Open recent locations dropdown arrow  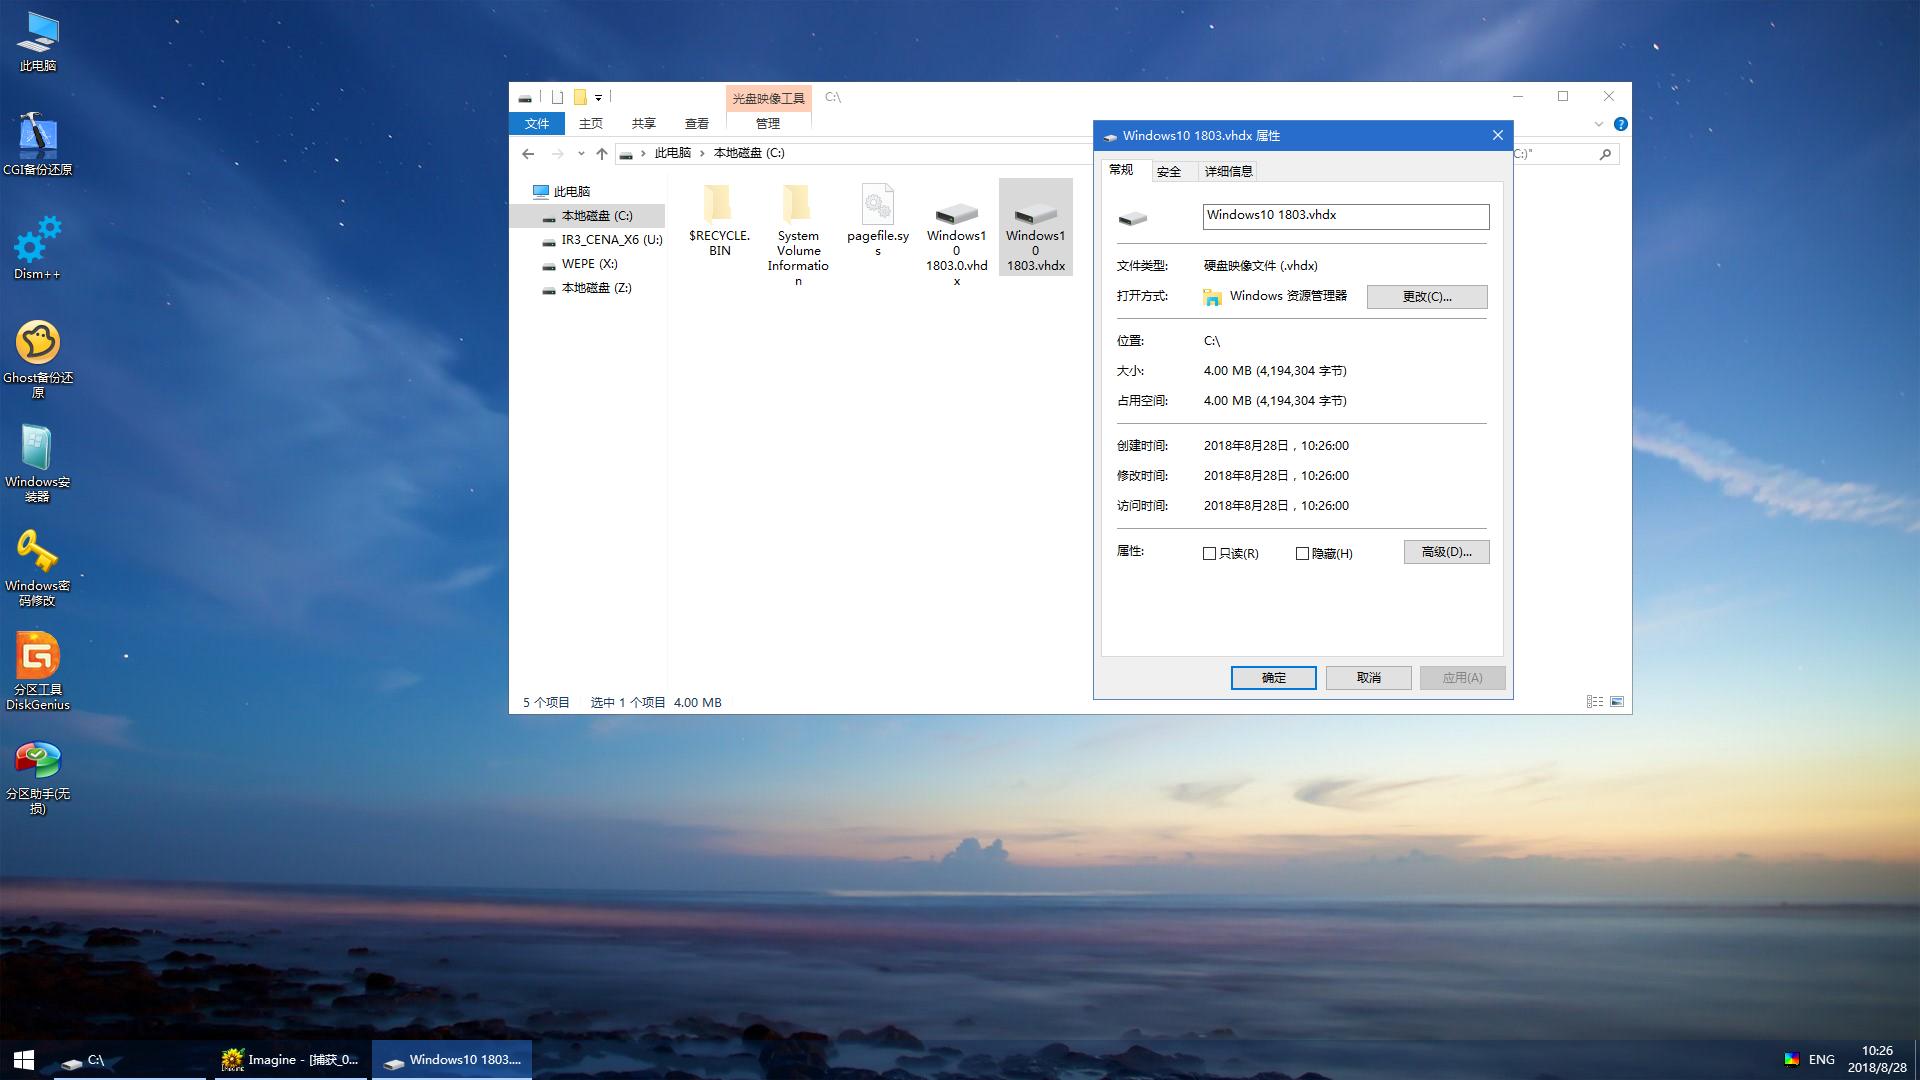[581, 153]
